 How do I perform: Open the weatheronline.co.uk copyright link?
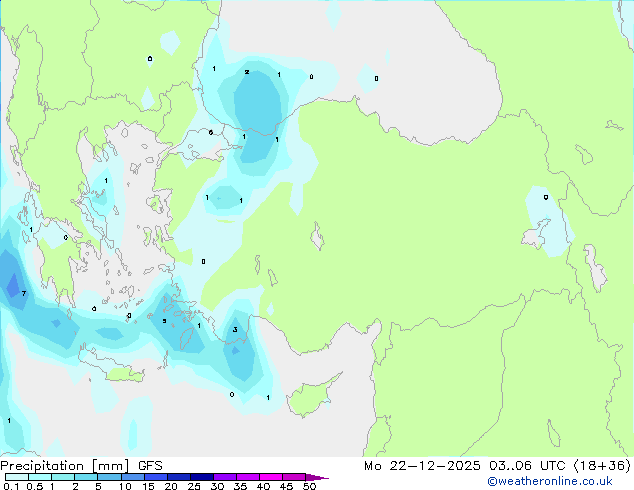[550, 481]
